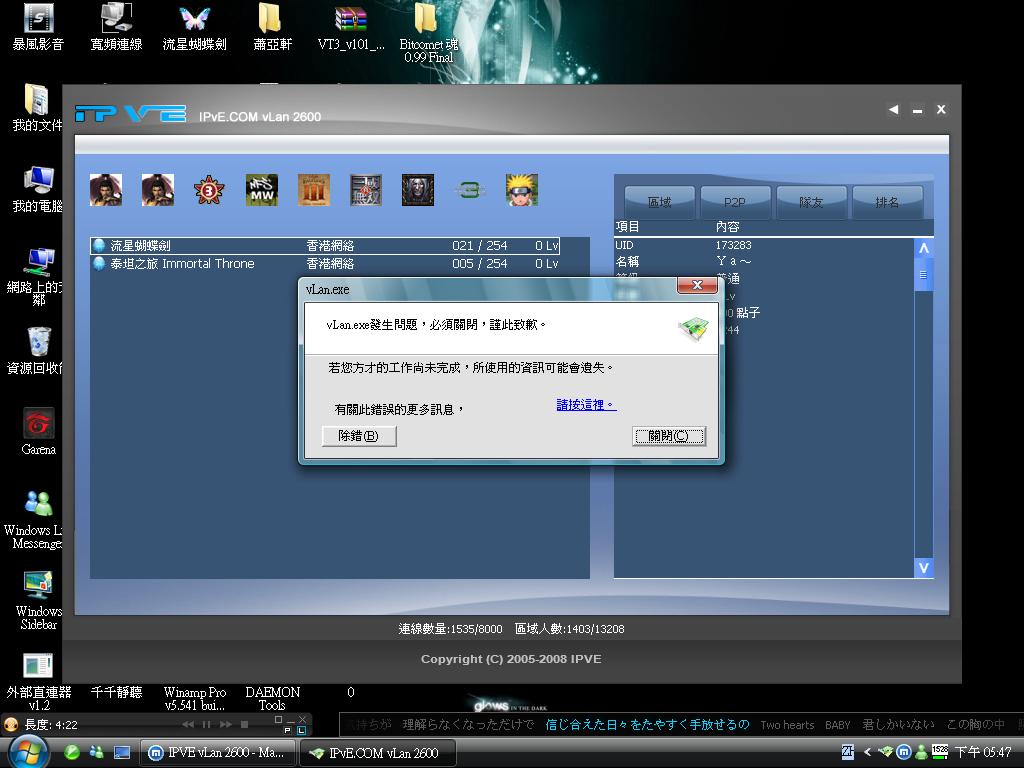Pick the Age of Empires III icon
1024x768 pixels.
[314, 190]
